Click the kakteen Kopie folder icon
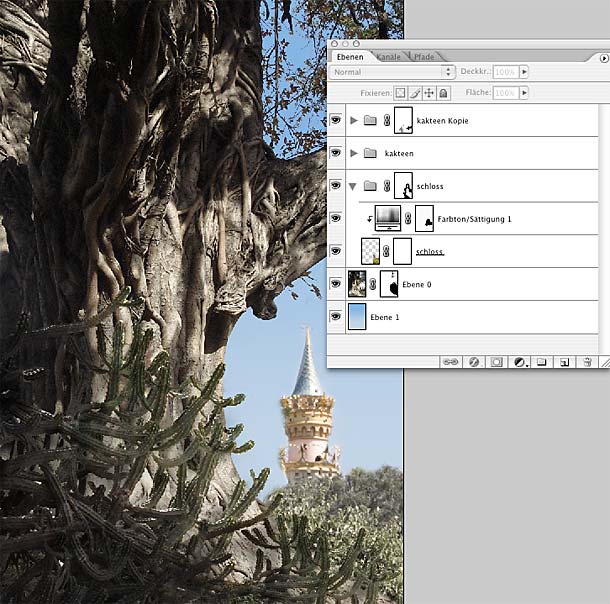Screen dimensions: 610x604 click(x=370, y=120)
